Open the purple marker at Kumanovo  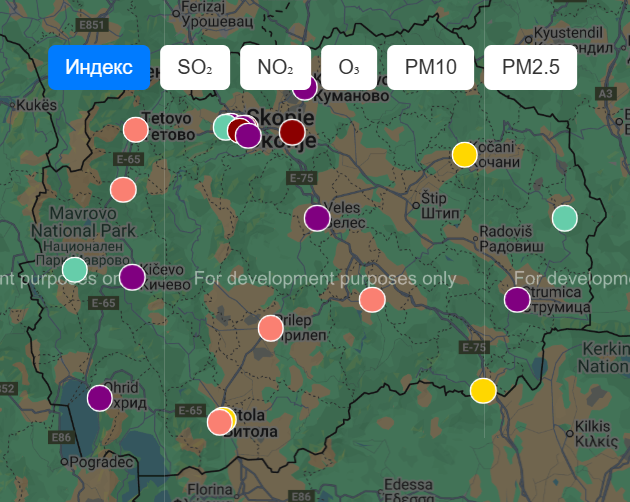[305, 88]
